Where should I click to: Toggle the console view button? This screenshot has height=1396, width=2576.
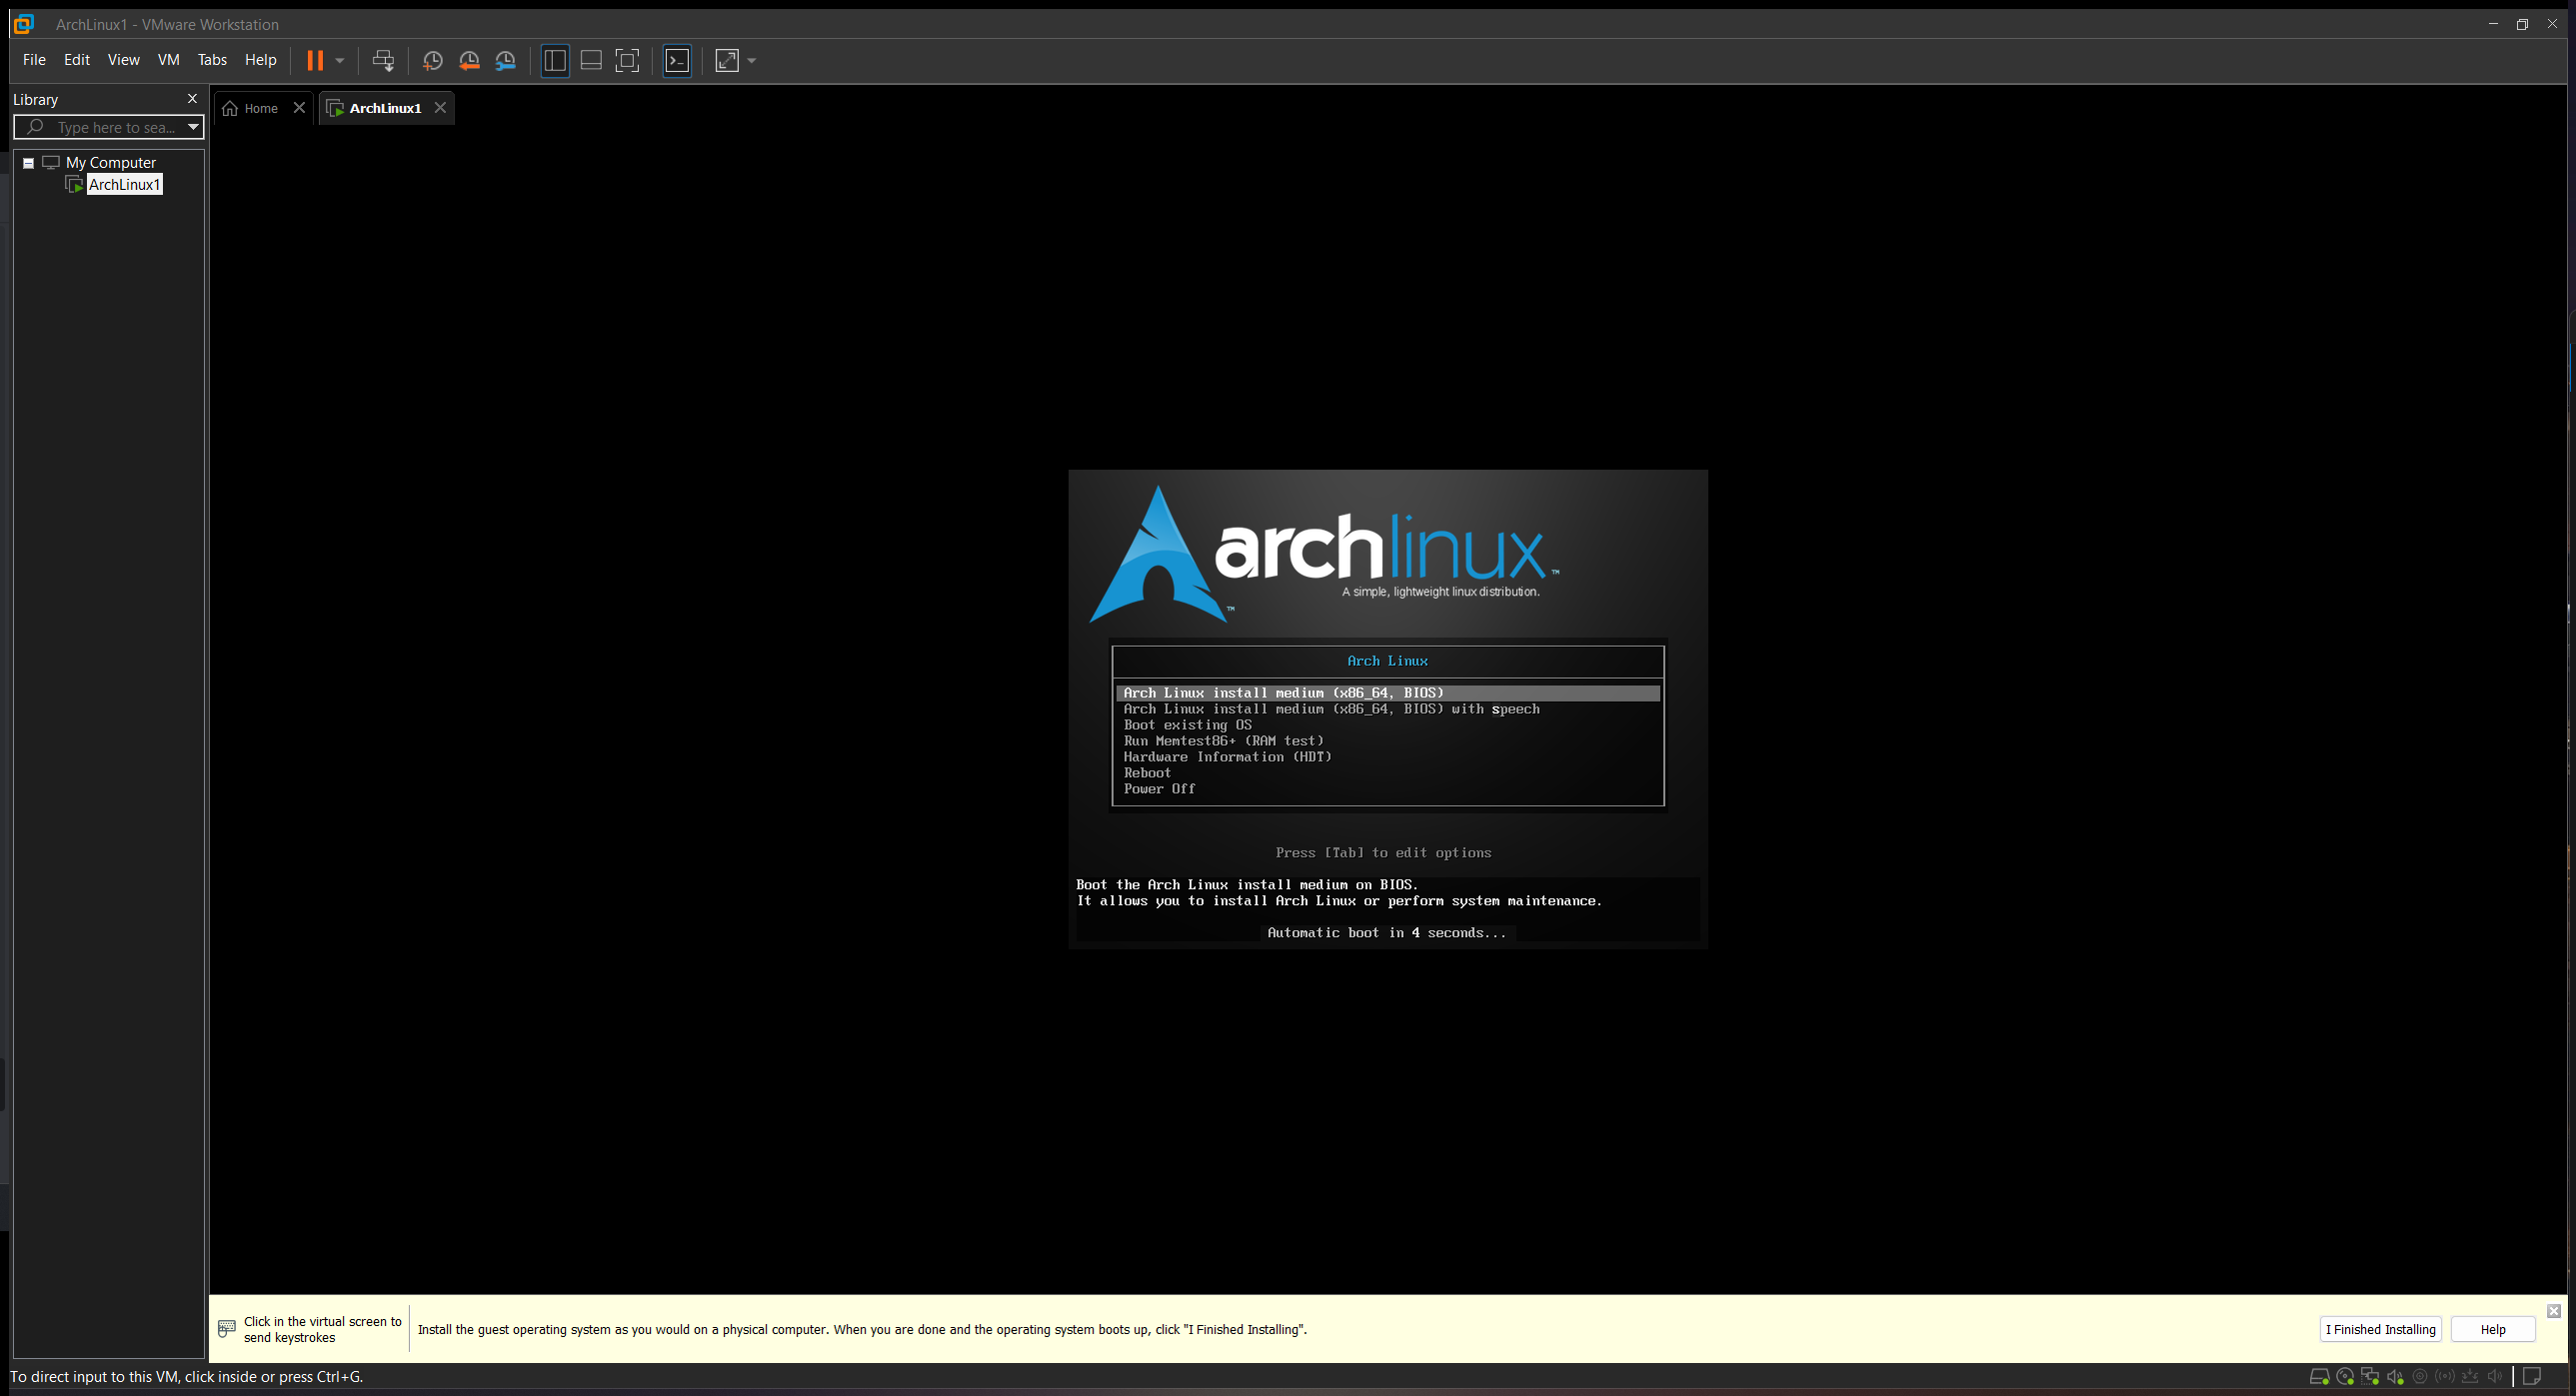(677, 60)
